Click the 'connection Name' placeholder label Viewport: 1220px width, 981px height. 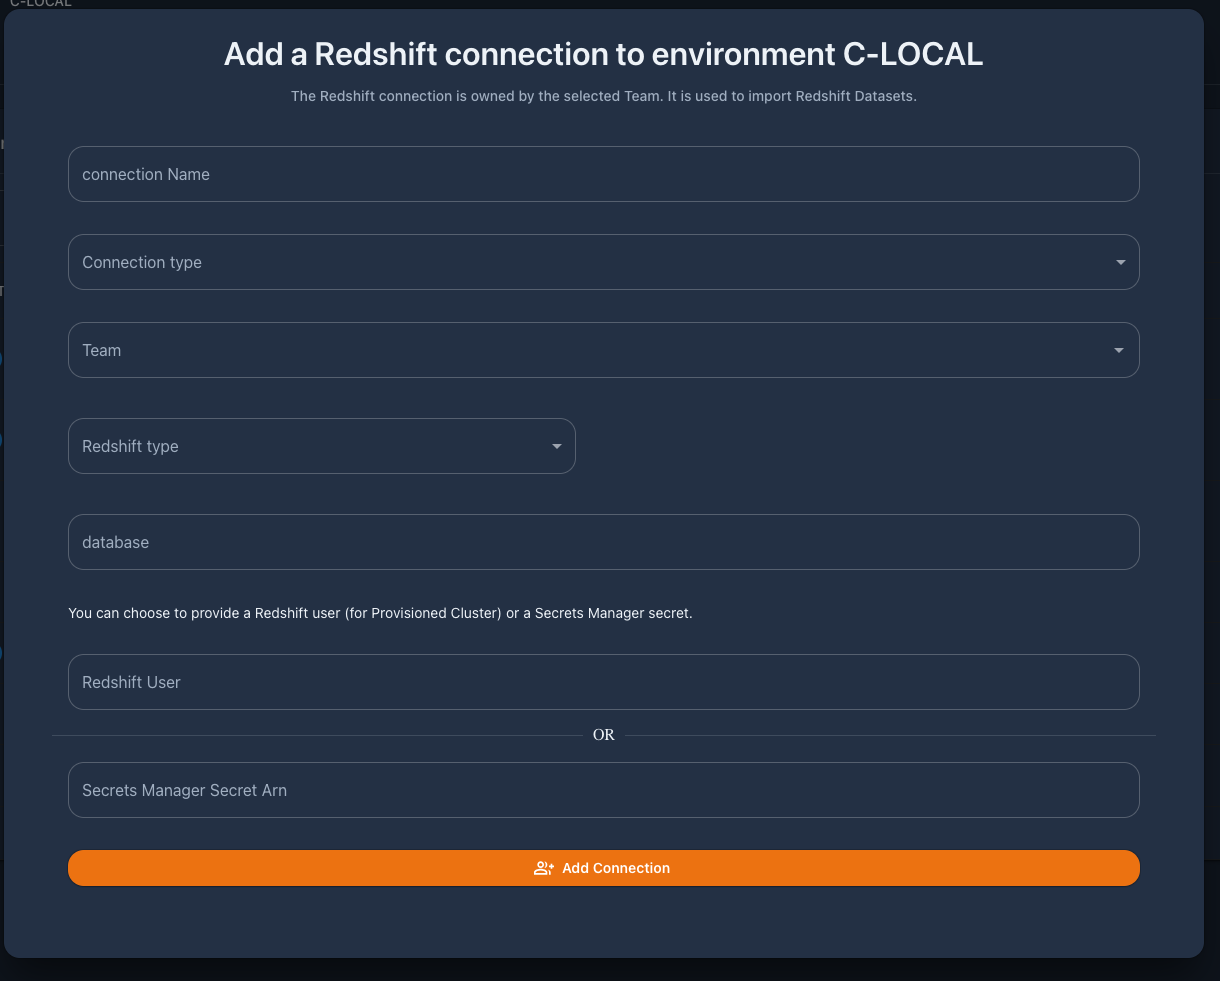146,174
